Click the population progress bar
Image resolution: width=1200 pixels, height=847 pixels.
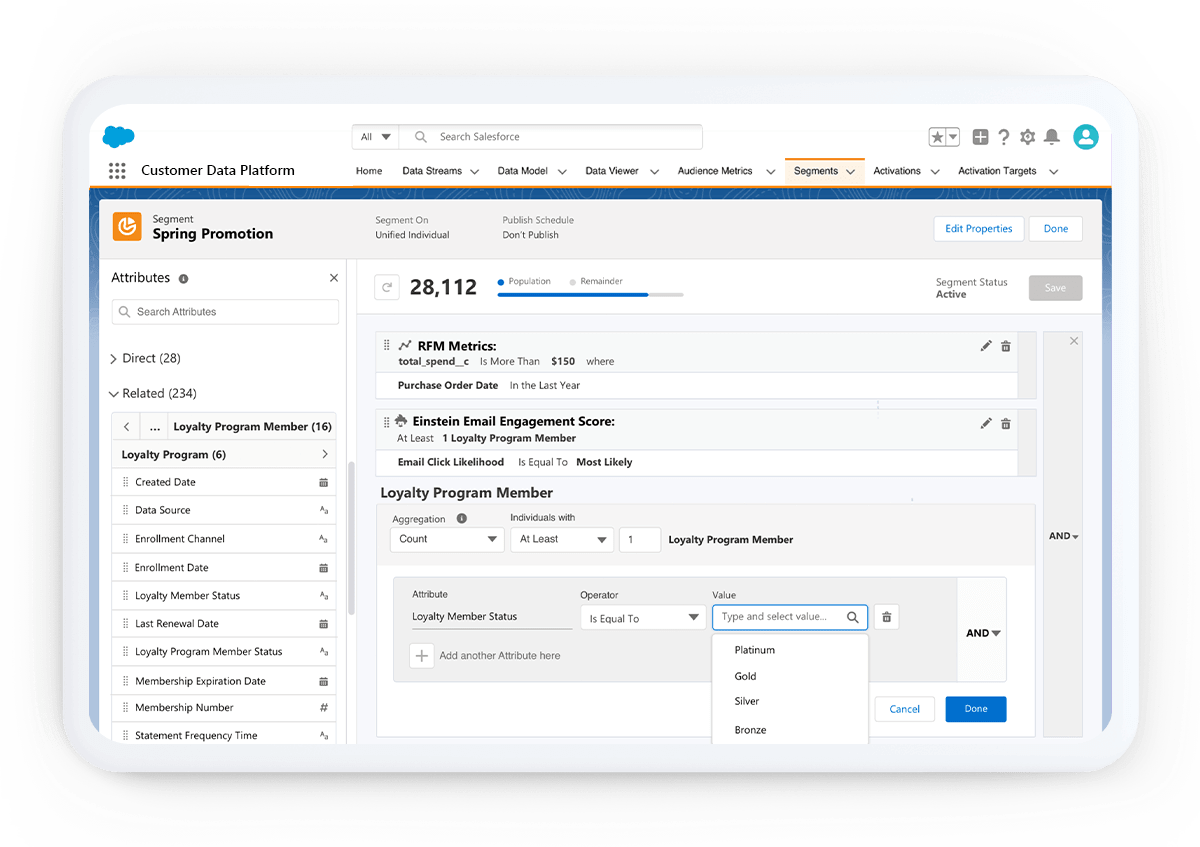pos(590,295)
